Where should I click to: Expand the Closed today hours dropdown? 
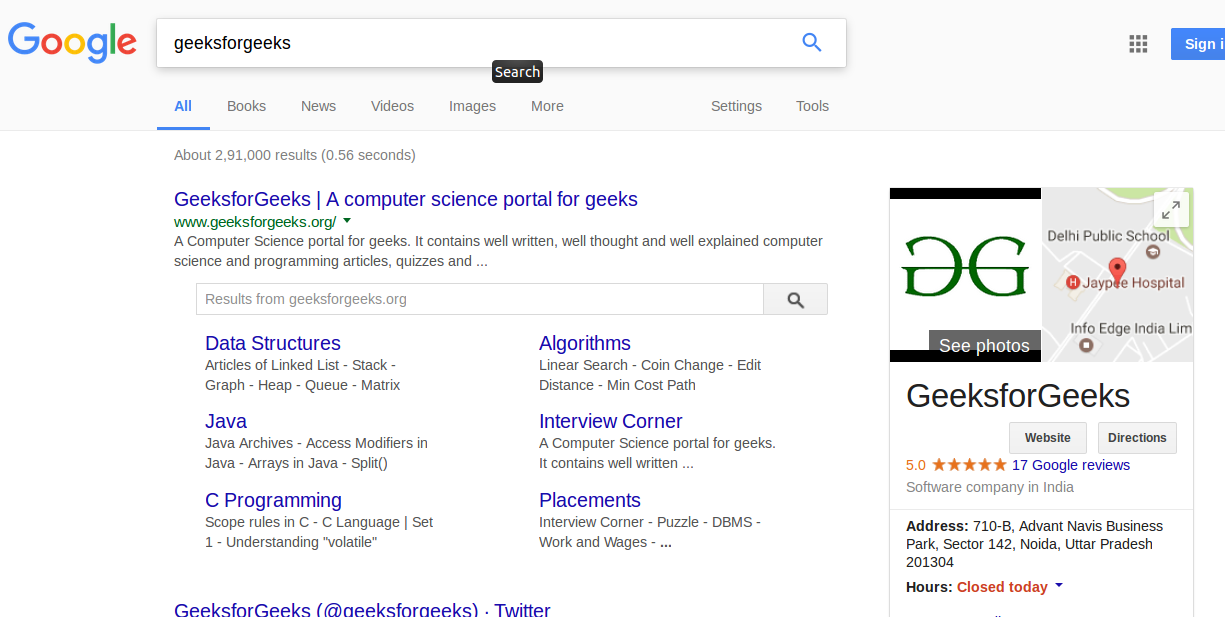point(1059,586)
